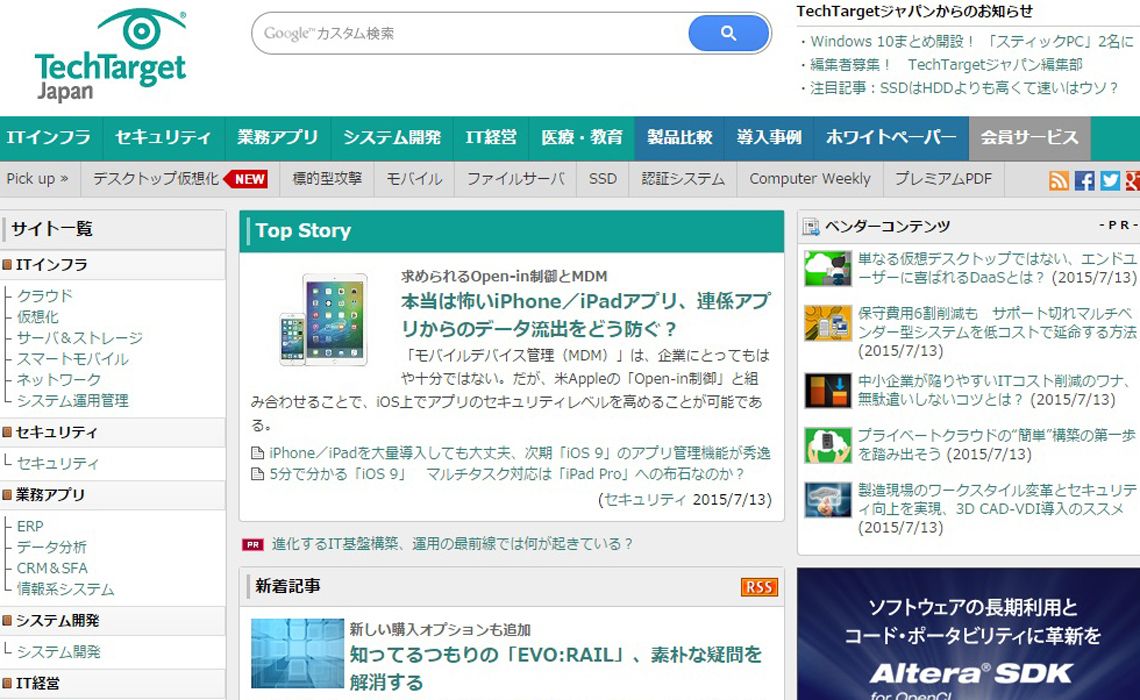Select クラウド under ITインフラ in sidebar

[45, 296]
